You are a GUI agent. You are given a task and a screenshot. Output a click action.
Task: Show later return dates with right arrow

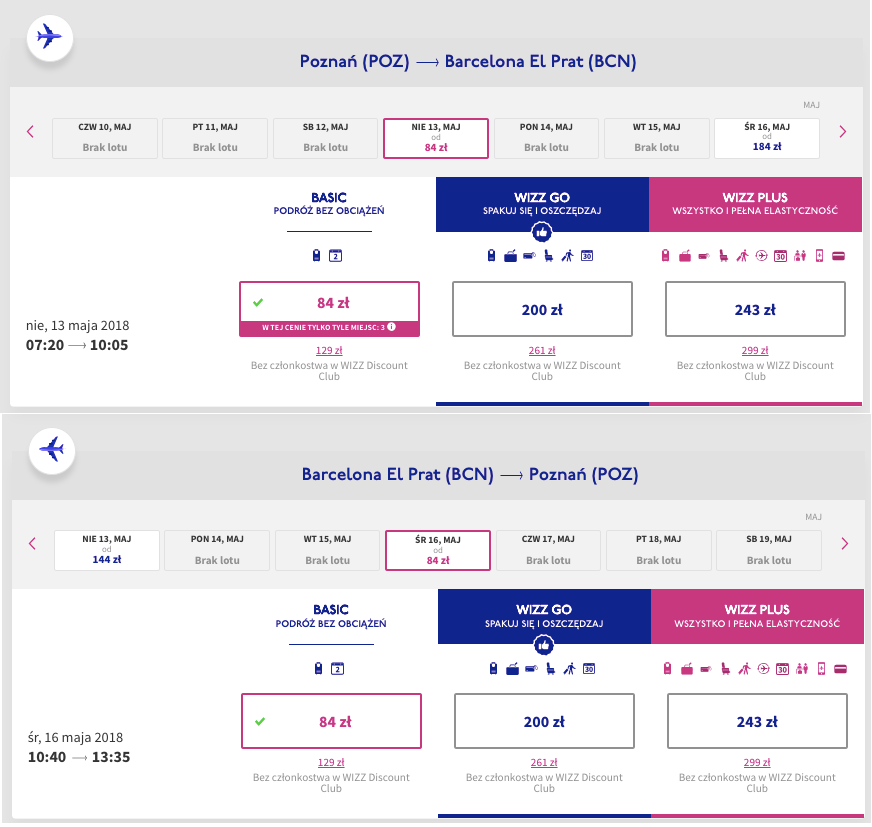[845, 543]
